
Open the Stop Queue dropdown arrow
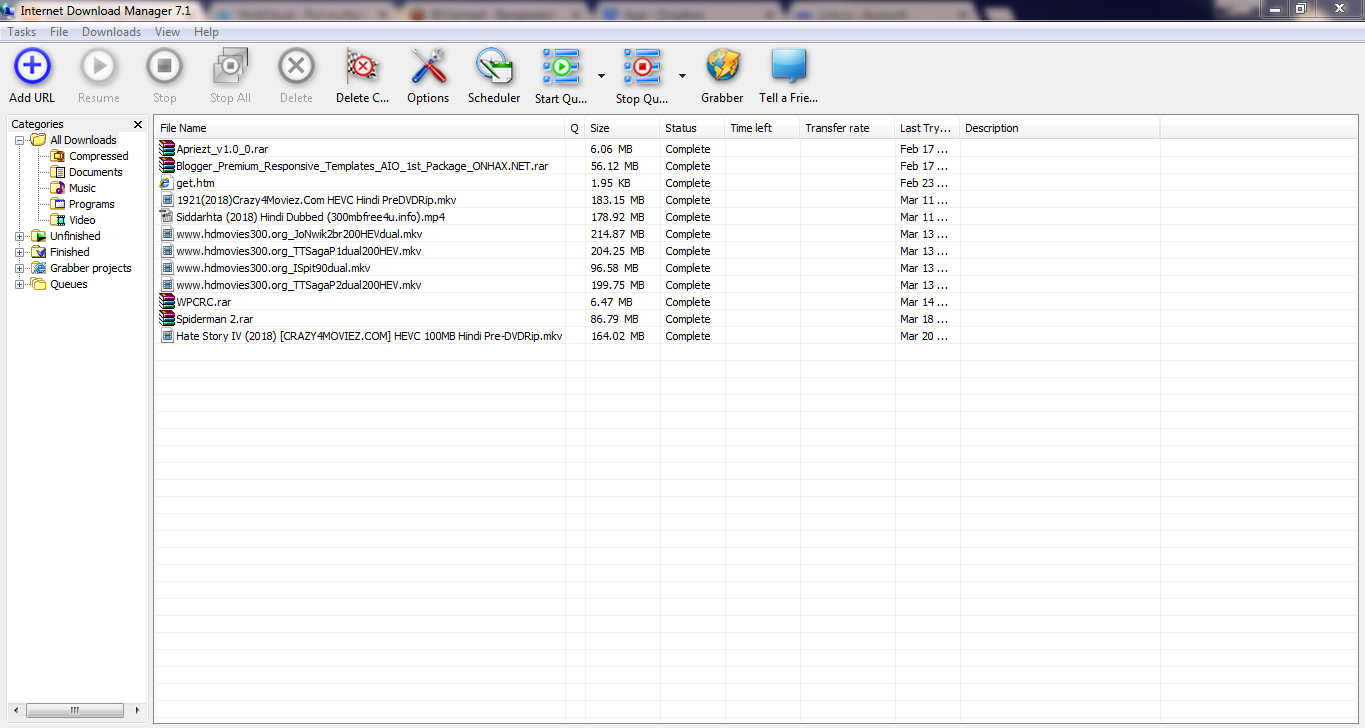682,76
